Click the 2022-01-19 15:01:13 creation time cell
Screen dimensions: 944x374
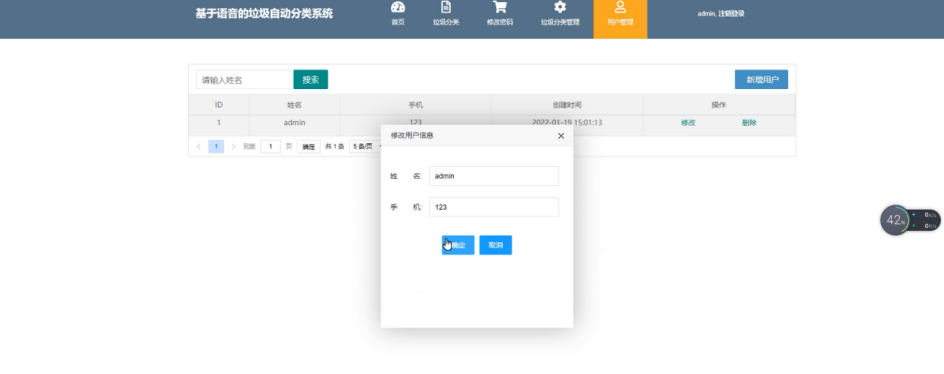click(x=567, y=123)
